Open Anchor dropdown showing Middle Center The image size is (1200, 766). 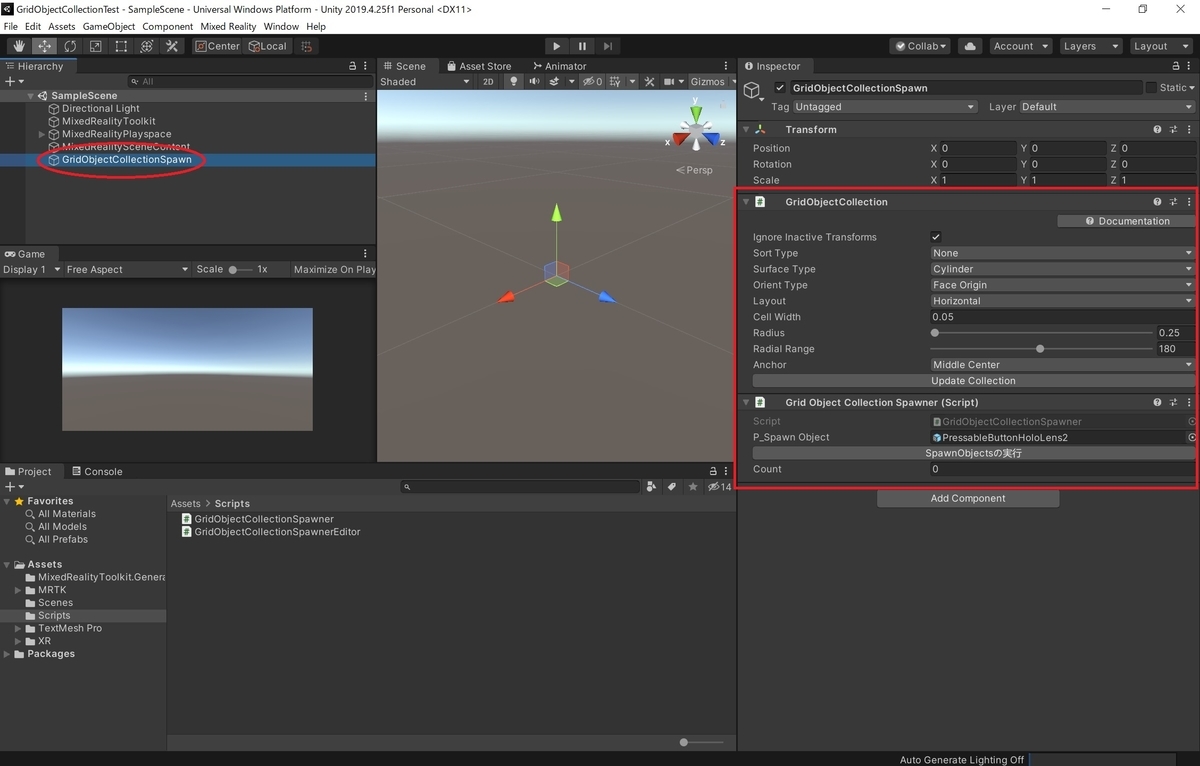tap(1062, 365)
